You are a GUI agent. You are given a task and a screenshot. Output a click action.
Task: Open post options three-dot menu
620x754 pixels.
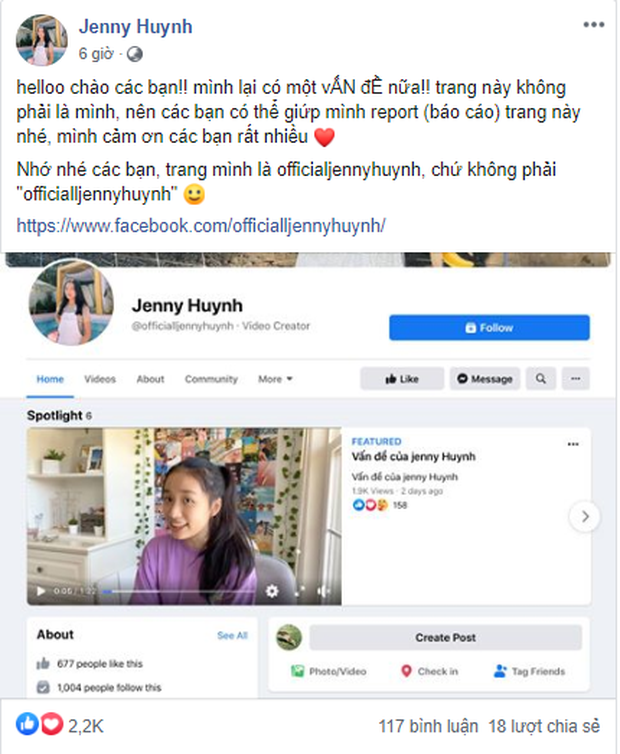pos(594,25)
